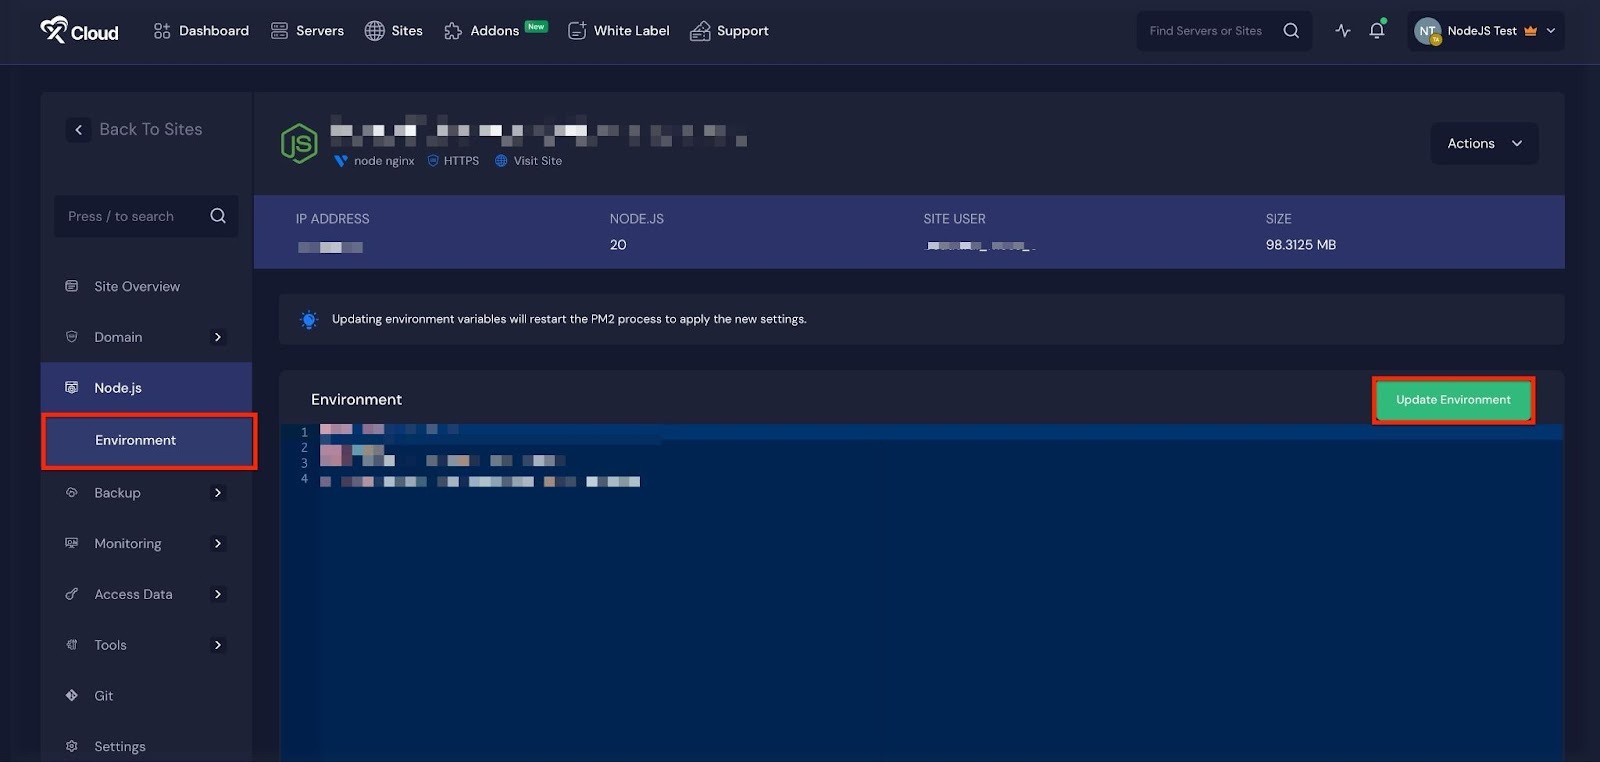
Task: Click the Monitoring icon
Action: click(x=72, y=544)
